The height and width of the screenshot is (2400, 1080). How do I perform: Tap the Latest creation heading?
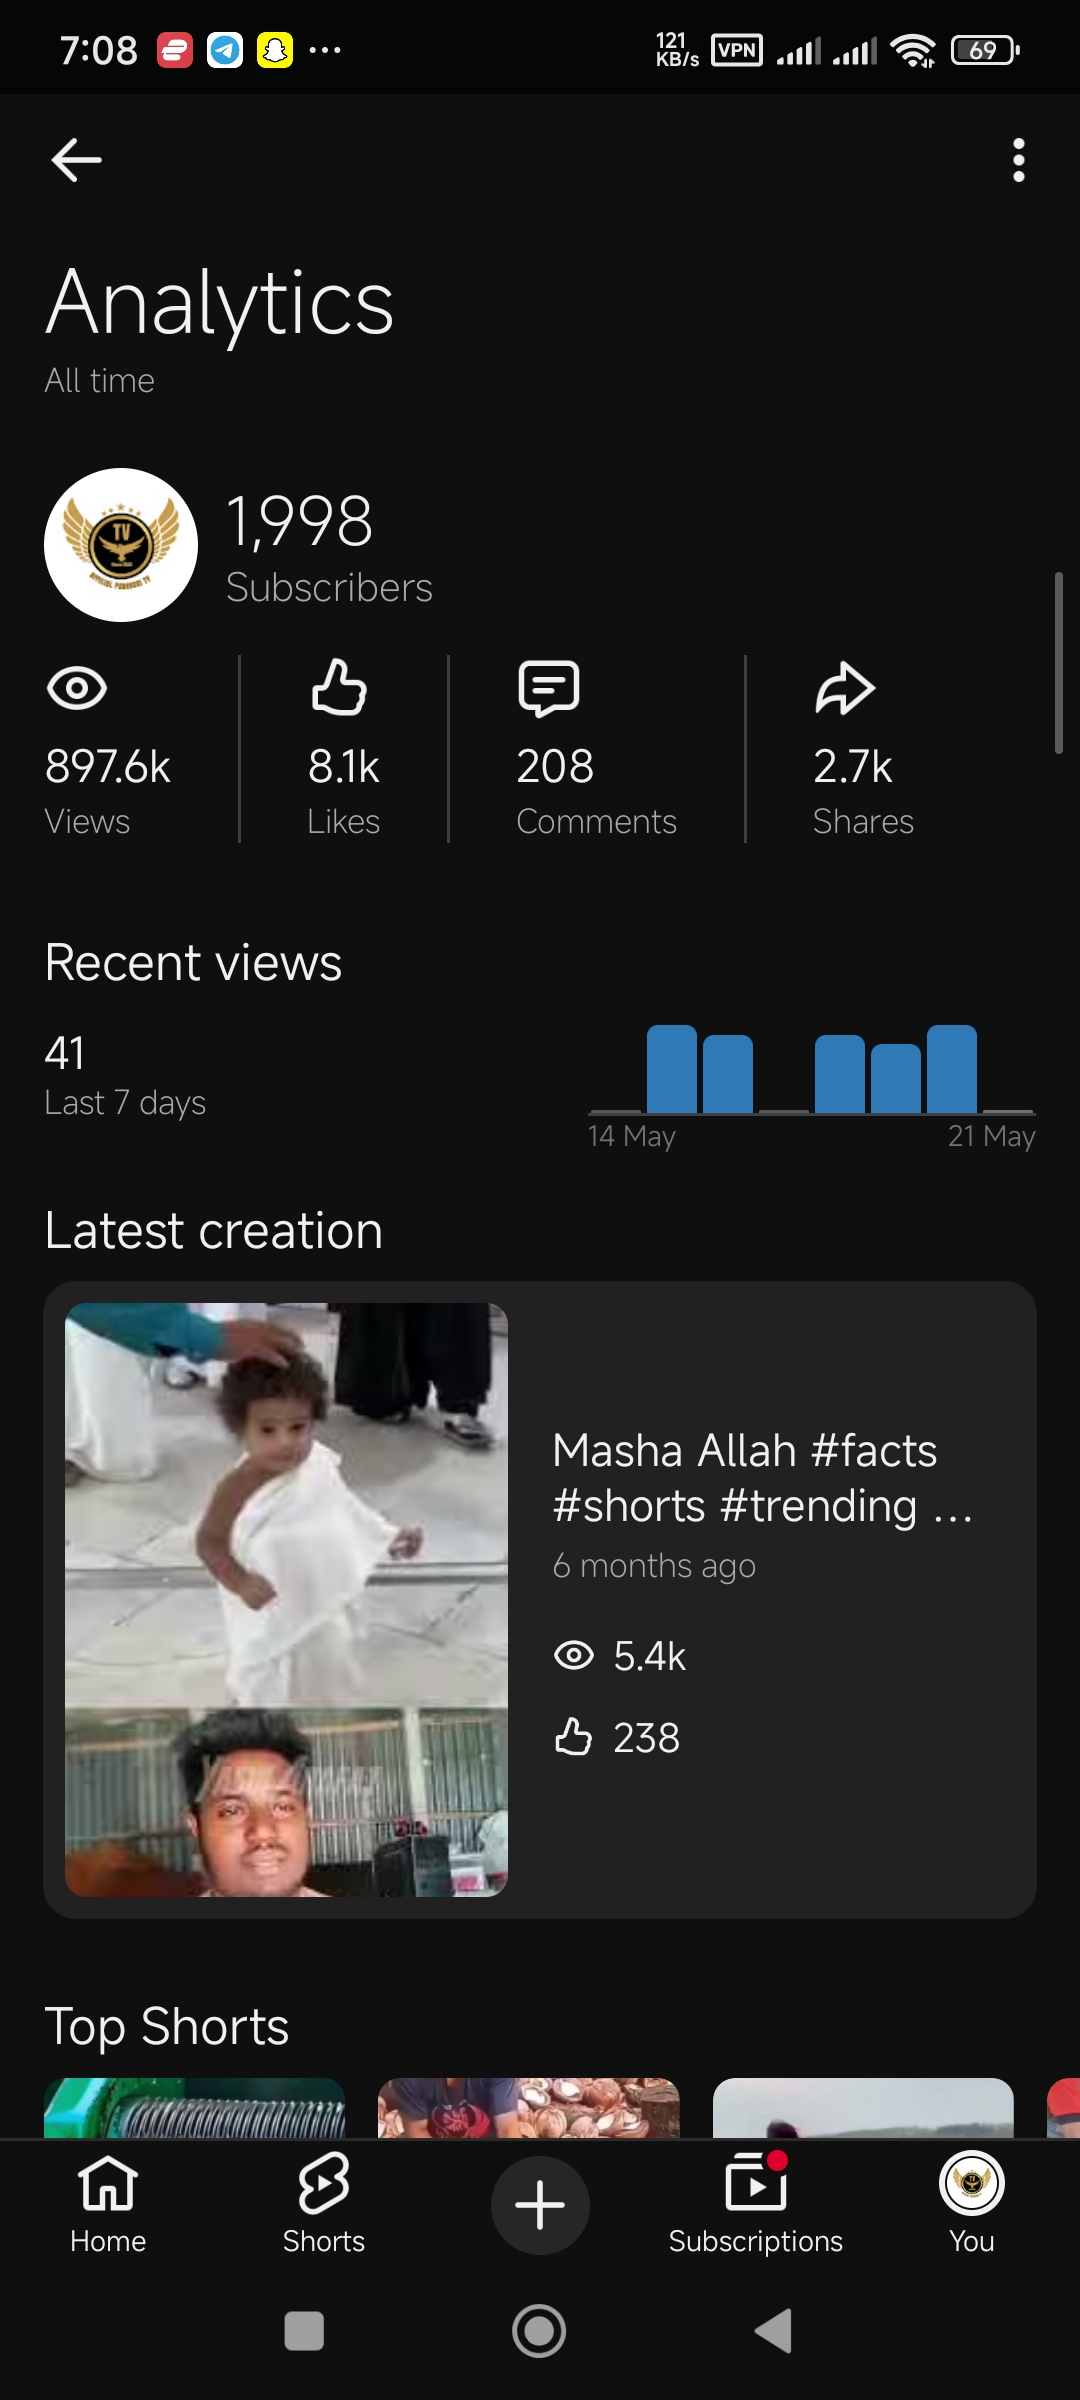[x=214, y=1230]
